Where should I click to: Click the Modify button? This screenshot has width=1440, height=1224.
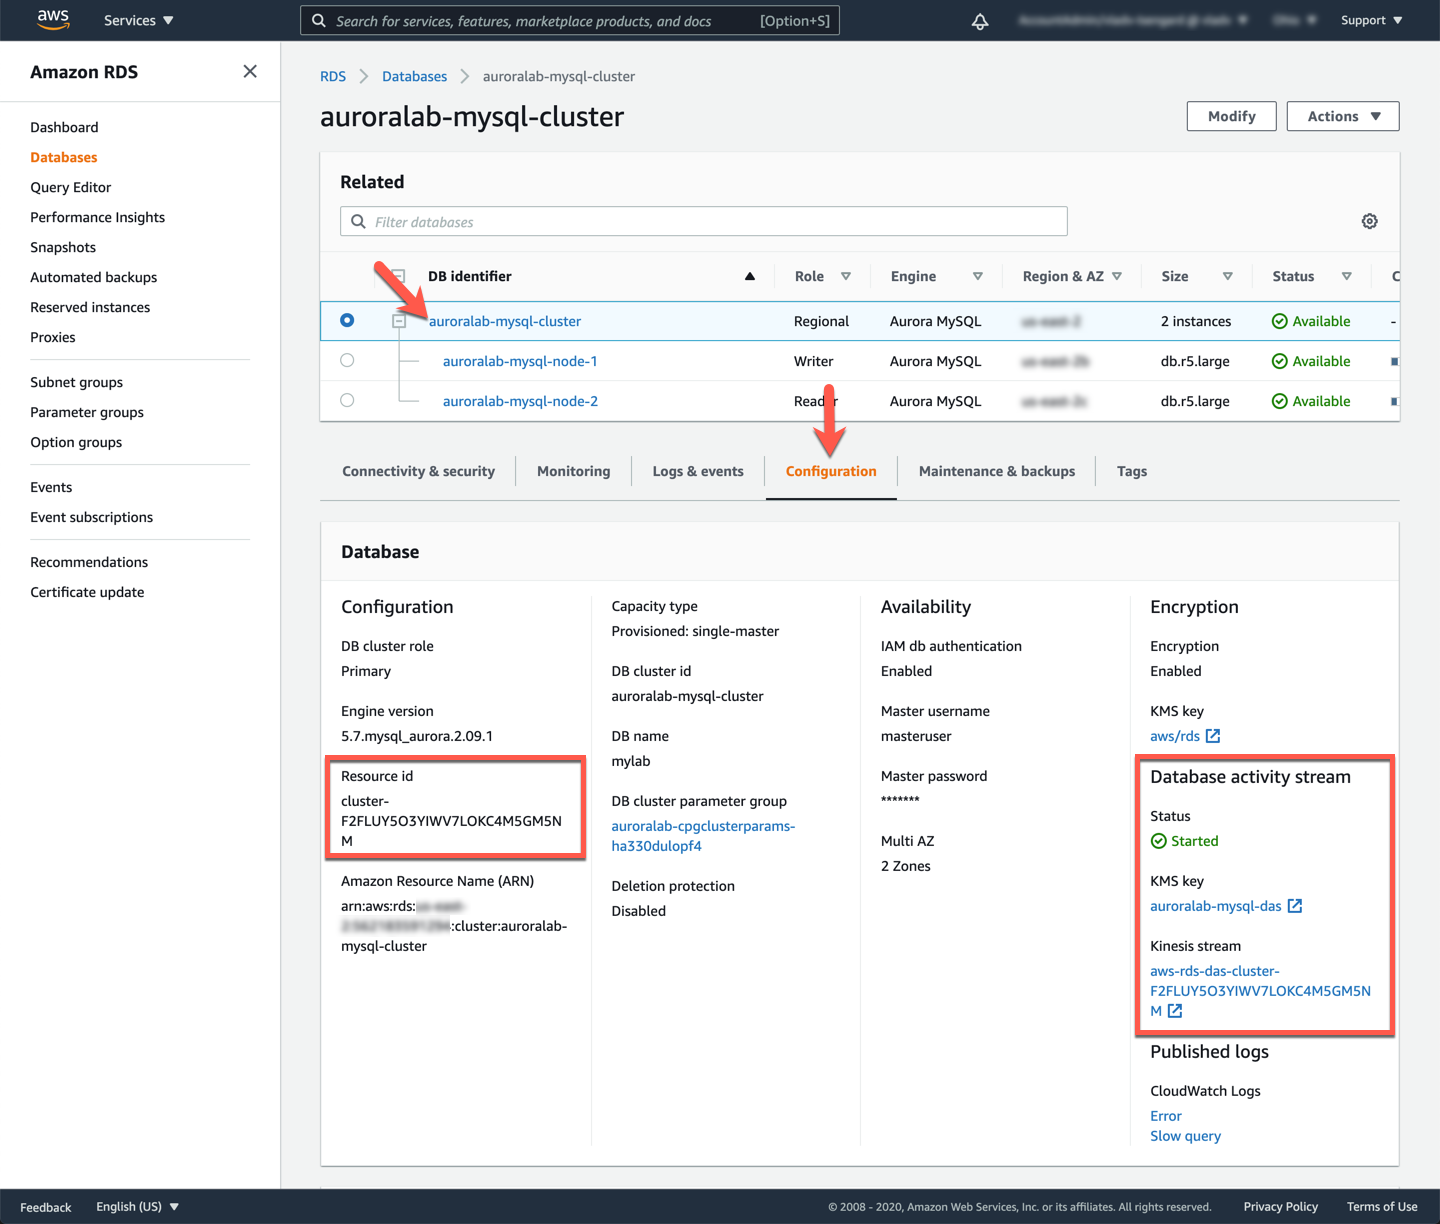tap(1231, 116)
